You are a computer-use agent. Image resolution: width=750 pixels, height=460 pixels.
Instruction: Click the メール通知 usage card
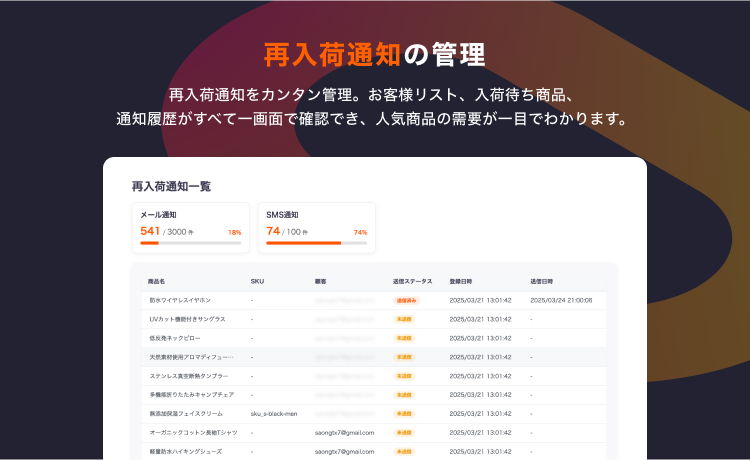191,227
